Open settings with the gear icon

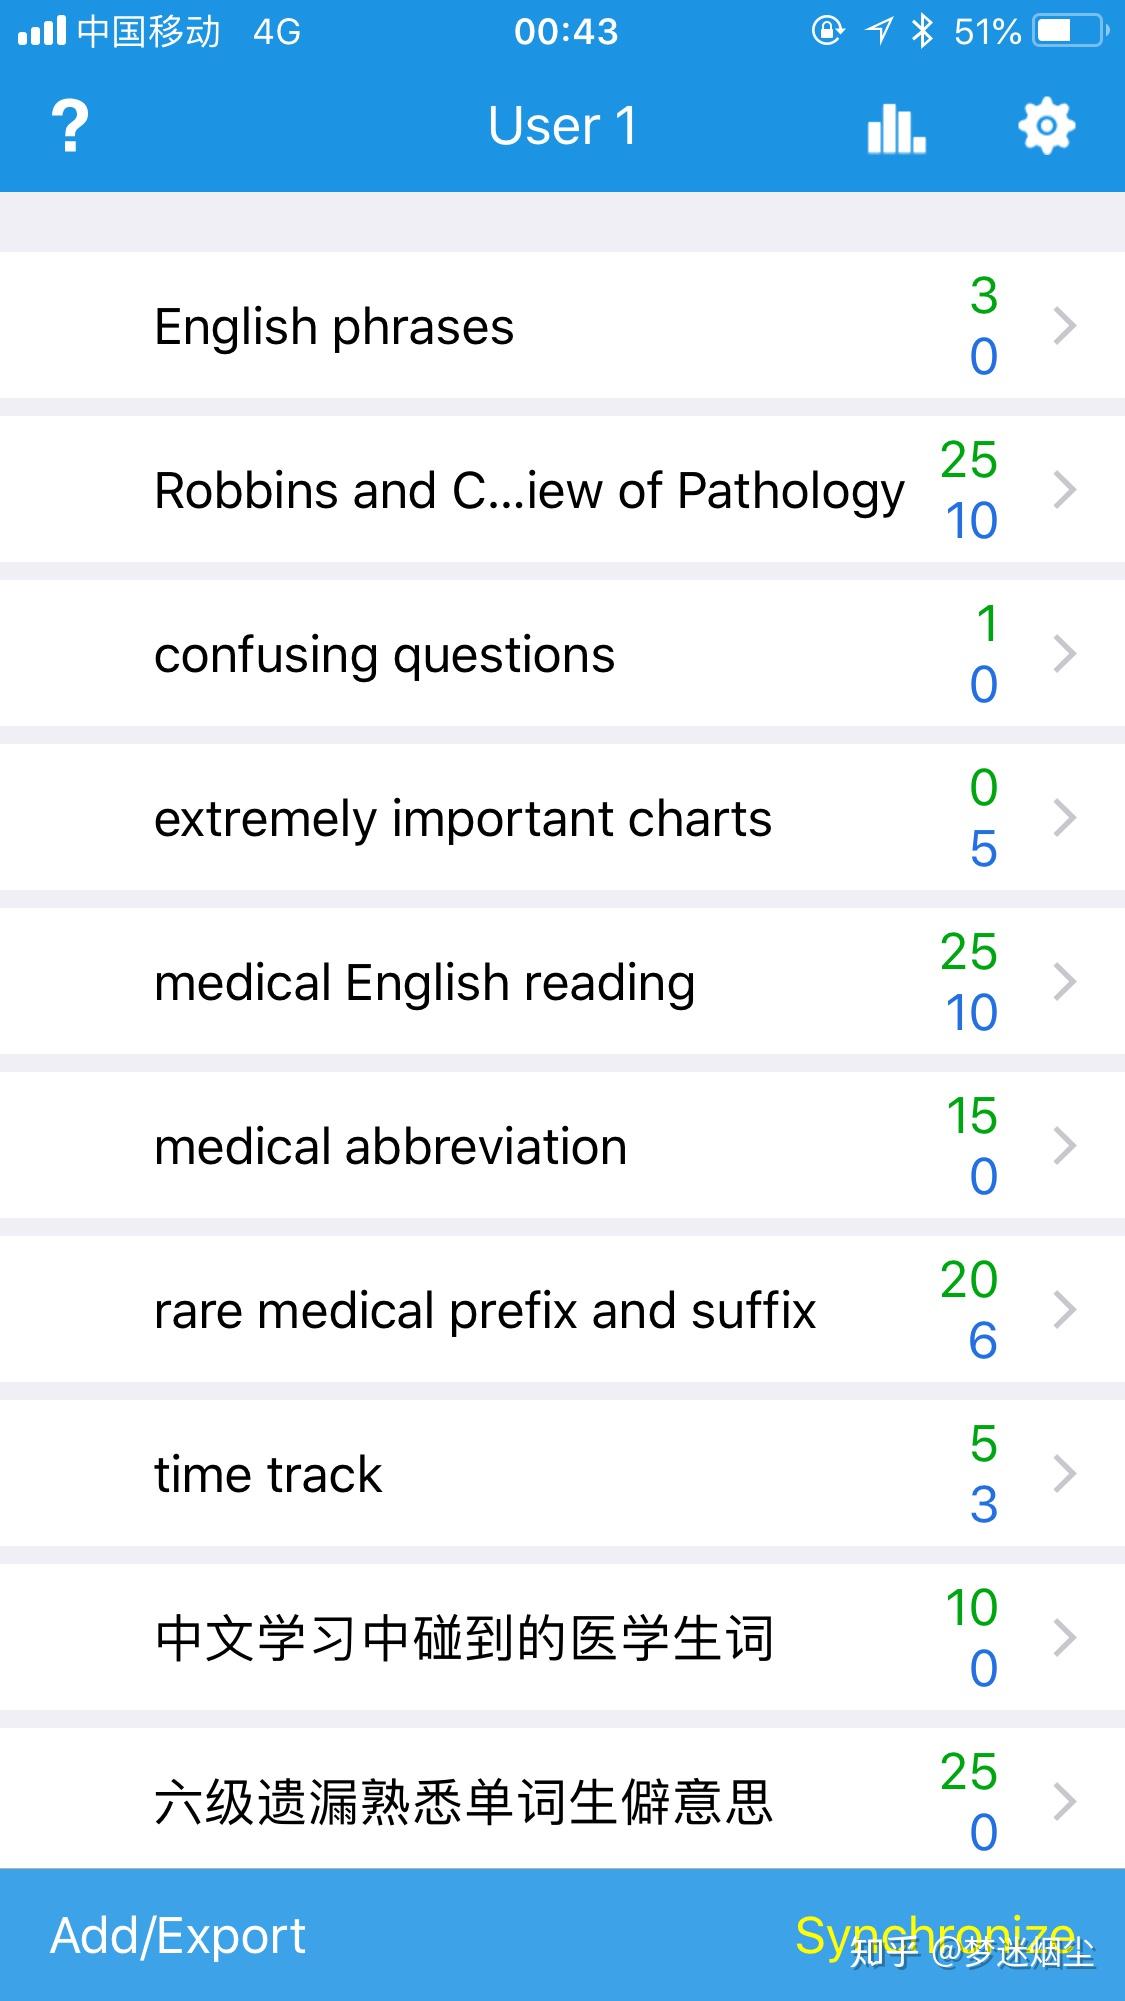click(x=1046, y=126)
